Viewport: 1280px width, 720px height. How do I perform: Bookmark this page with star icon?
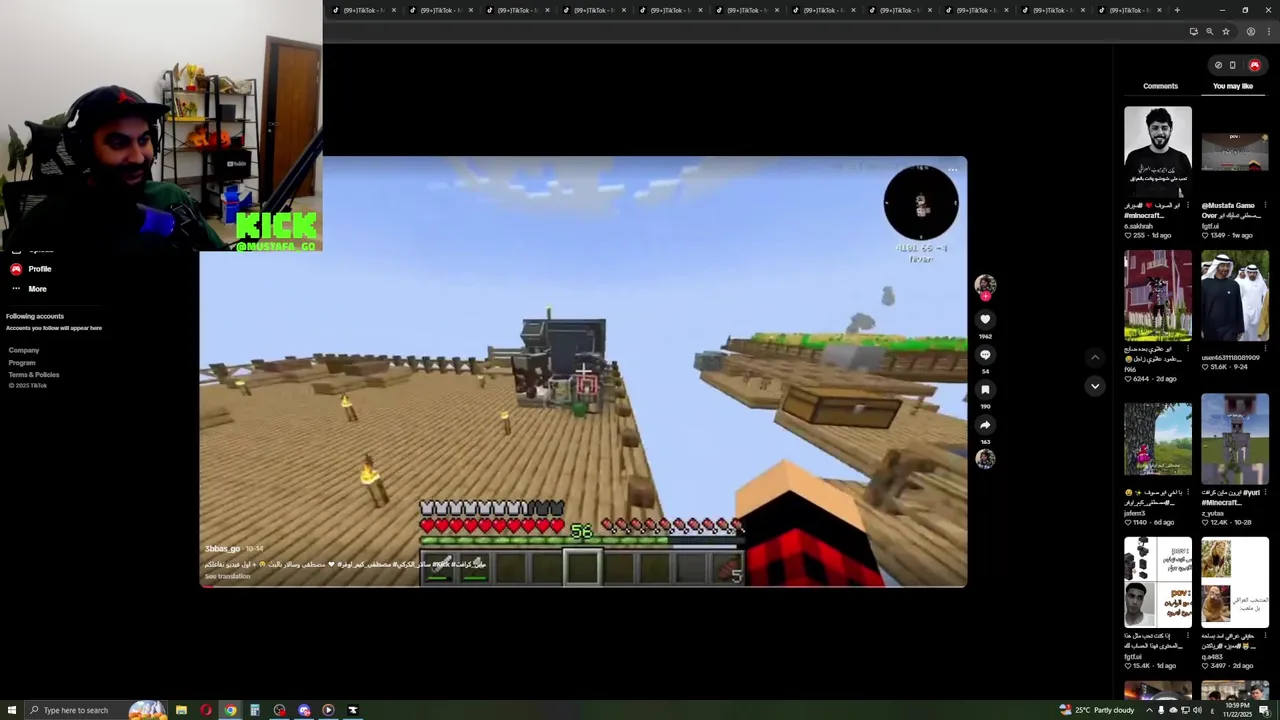tap(1226, 31)
